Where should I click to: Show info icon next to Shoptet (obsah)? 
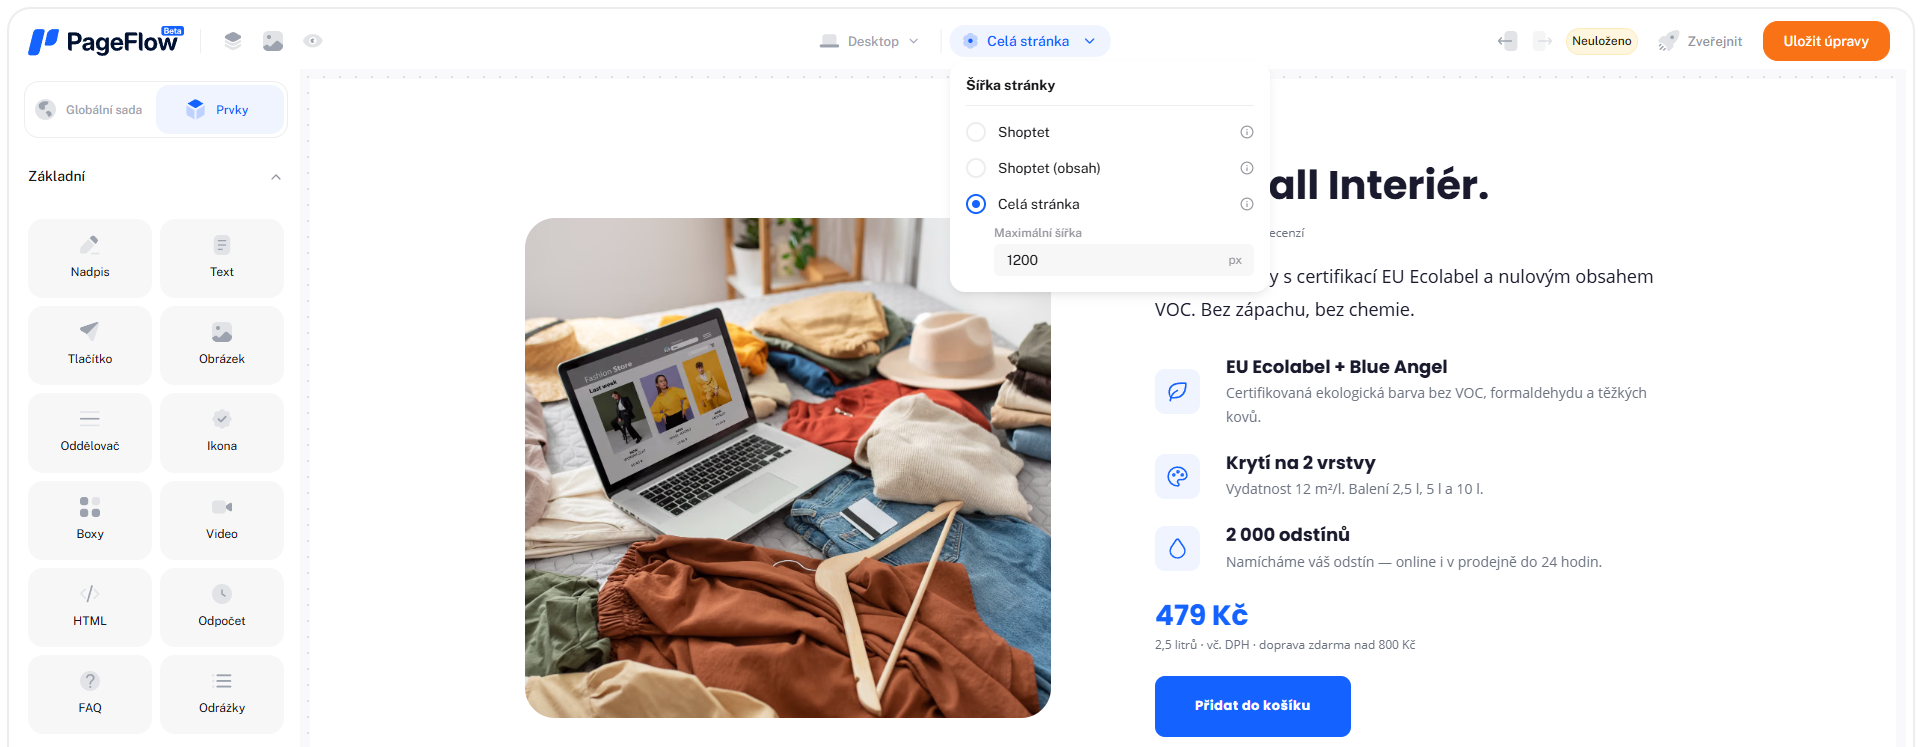coord(1247,168)
